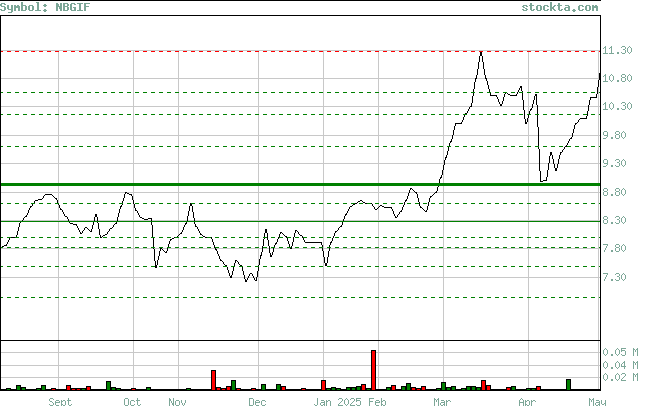This screenshot has height=406, width=655.
Task: Click the 'Jan 2025' date label
Action: (338, 401)
